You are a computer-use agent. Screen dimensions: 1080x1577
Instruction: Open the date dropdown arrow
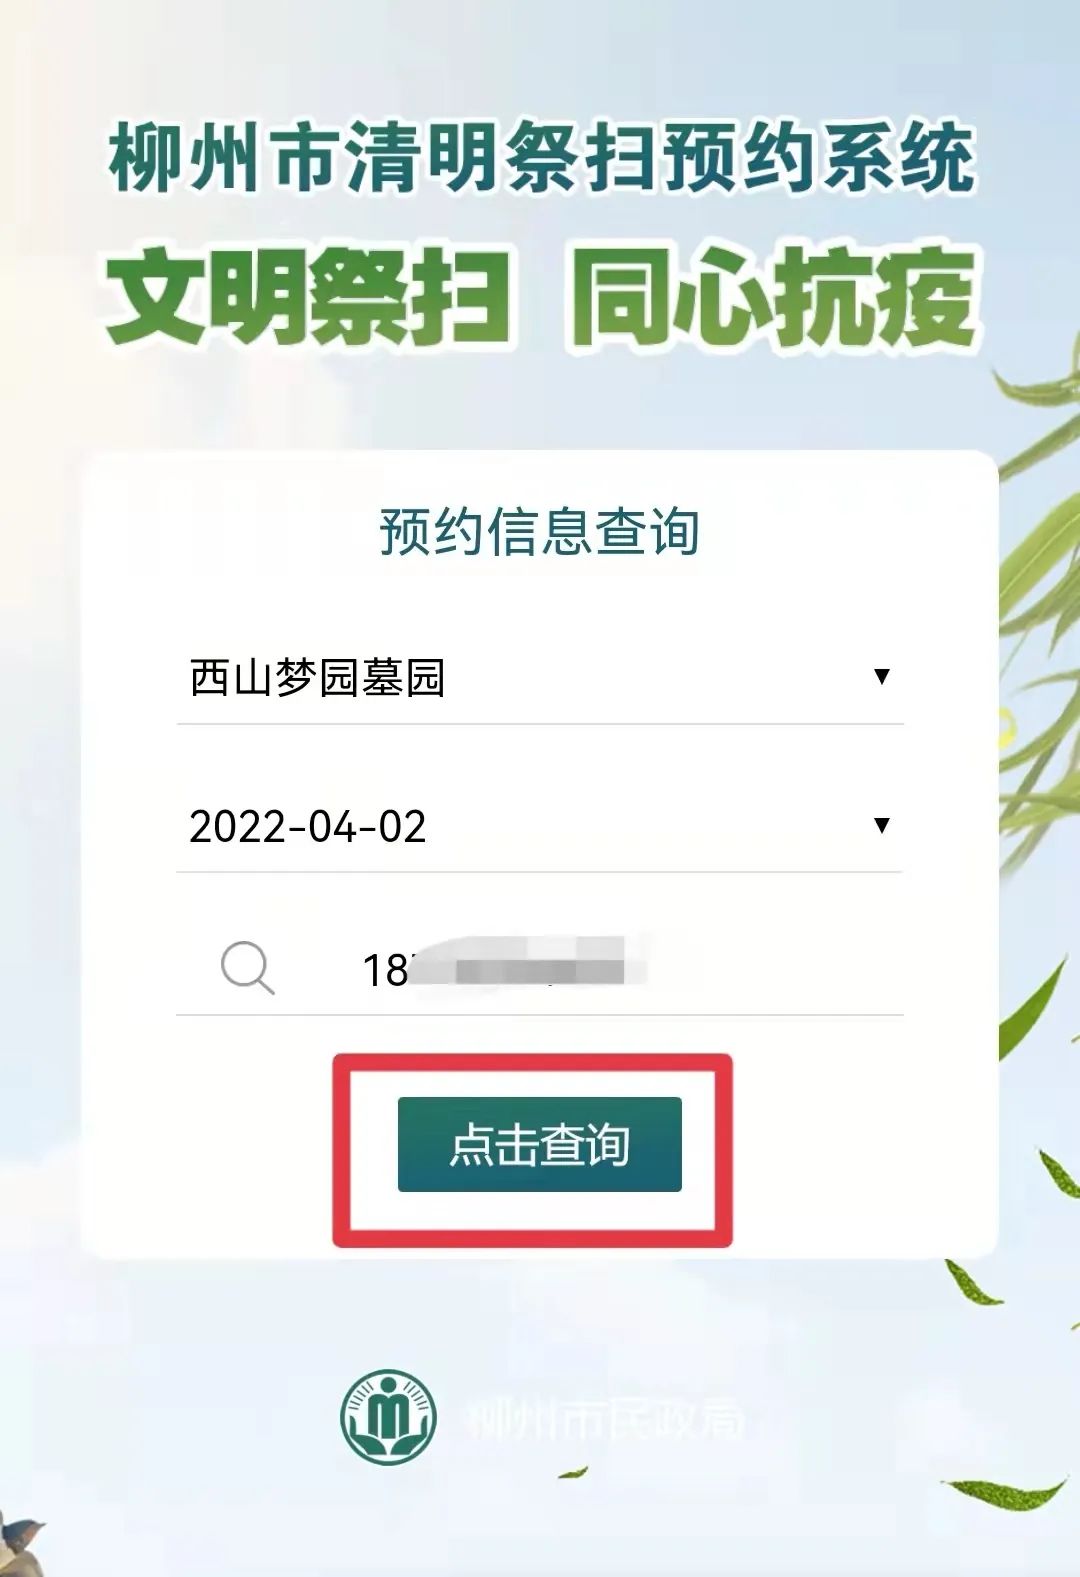(x=882, y=825)
